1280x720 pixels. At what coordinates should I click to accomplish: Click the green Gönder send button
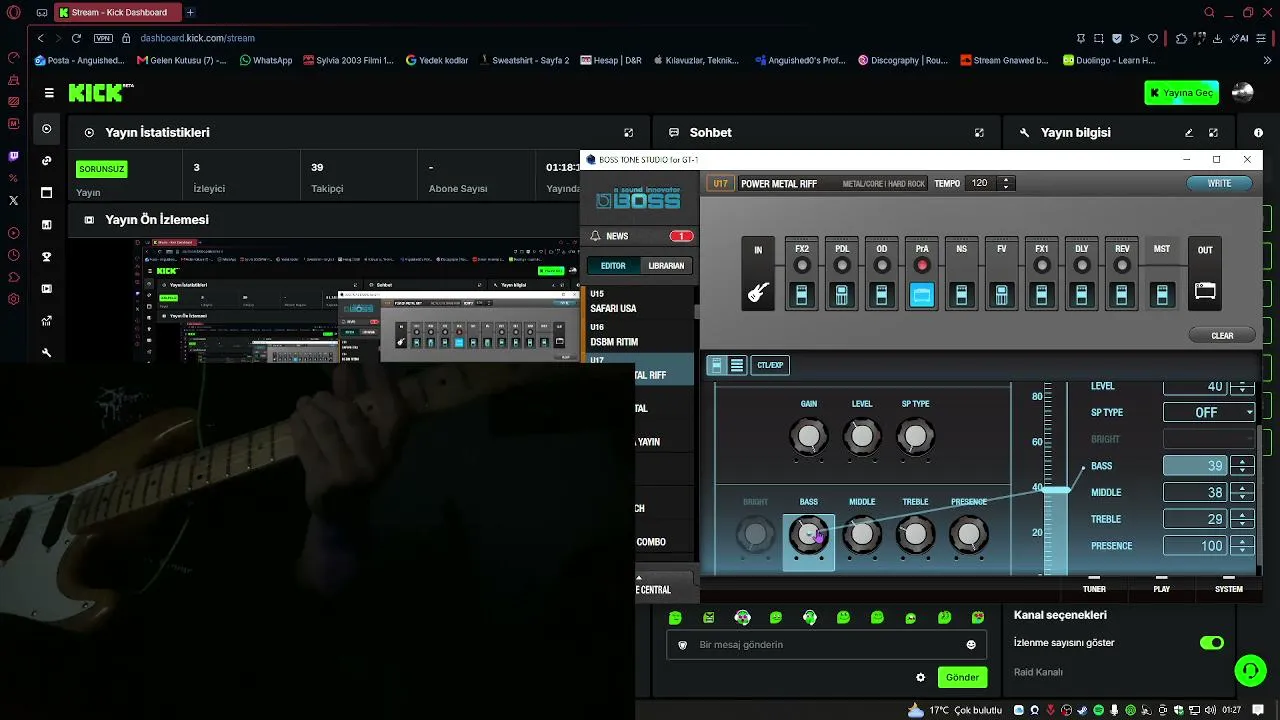962,677
